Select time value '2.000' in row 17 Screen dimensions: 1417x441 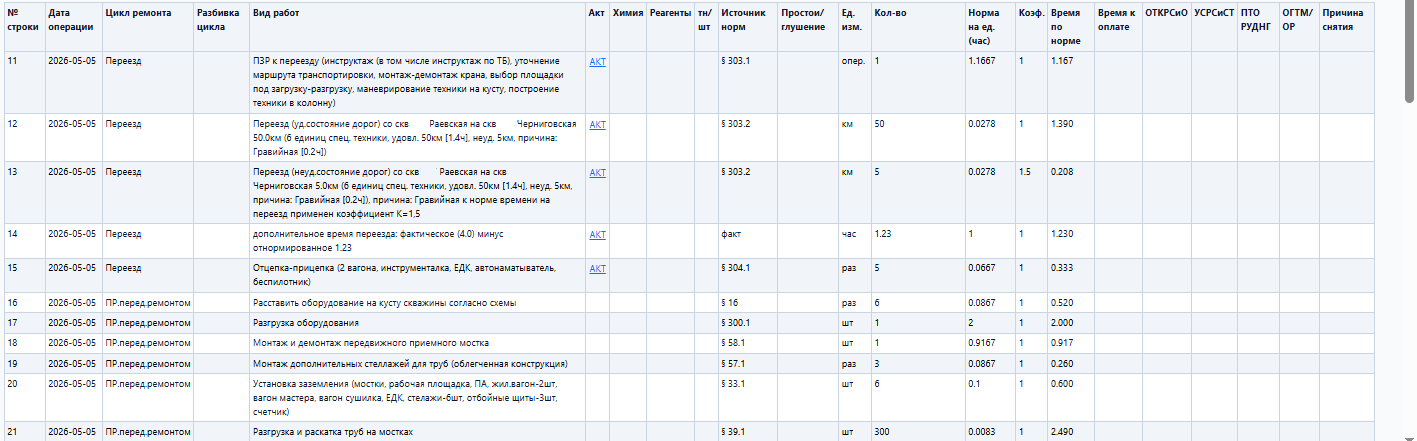tap(1070, 323)
